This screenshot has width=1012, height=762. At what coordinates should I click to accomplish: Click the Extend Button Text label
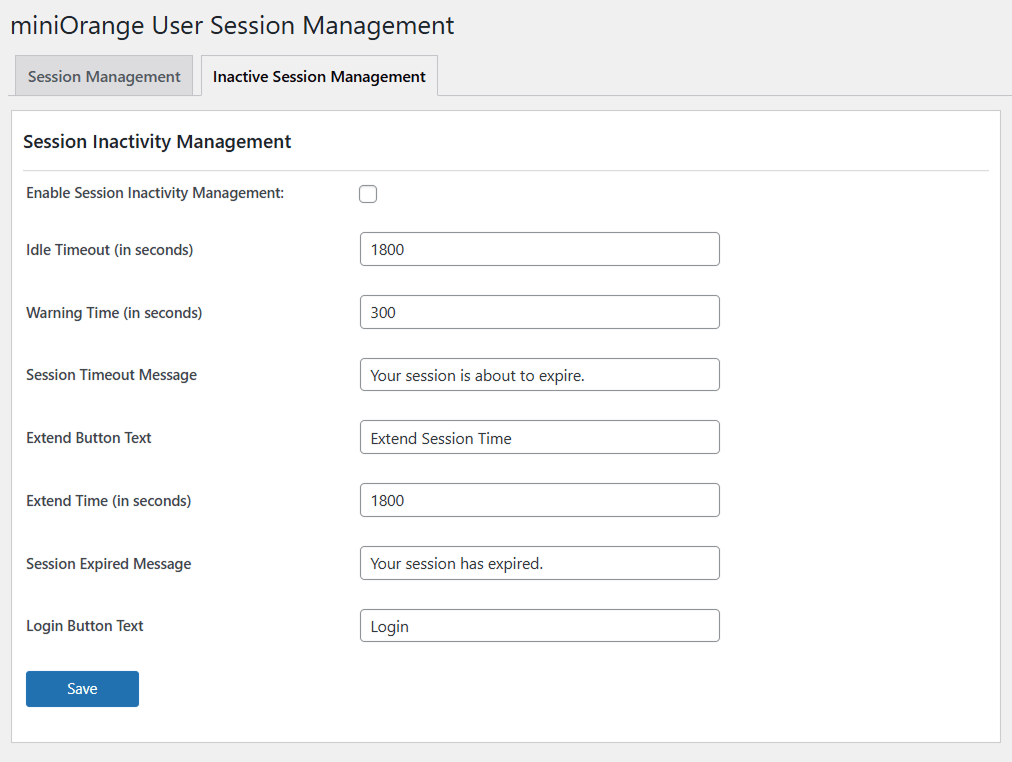(89, 438)
